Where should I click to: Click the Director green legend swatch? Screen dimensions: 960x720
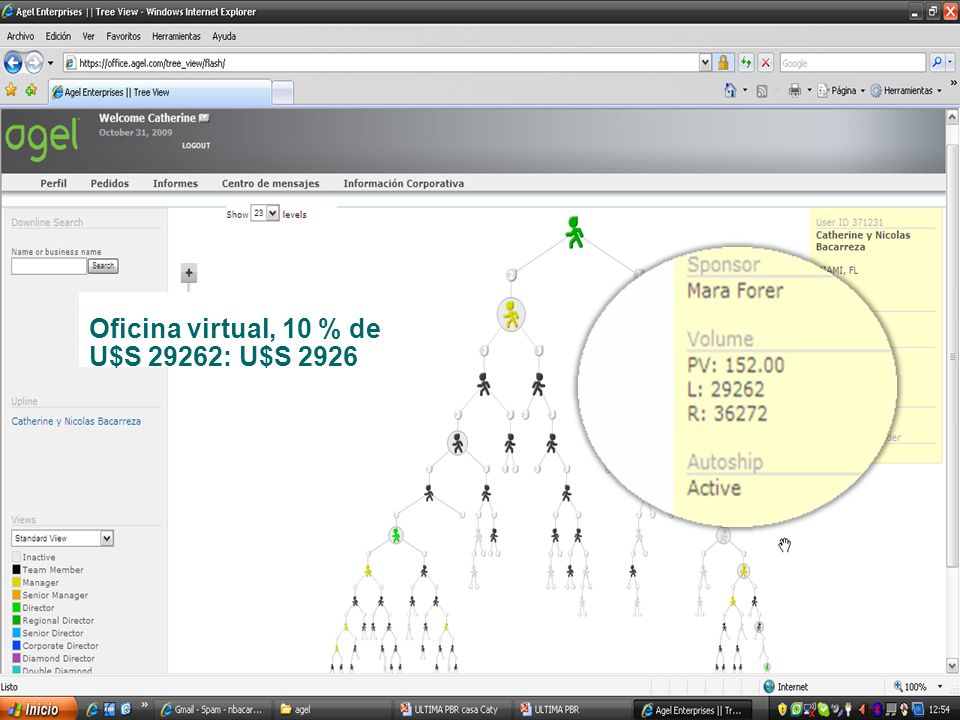tap(17, 607)
